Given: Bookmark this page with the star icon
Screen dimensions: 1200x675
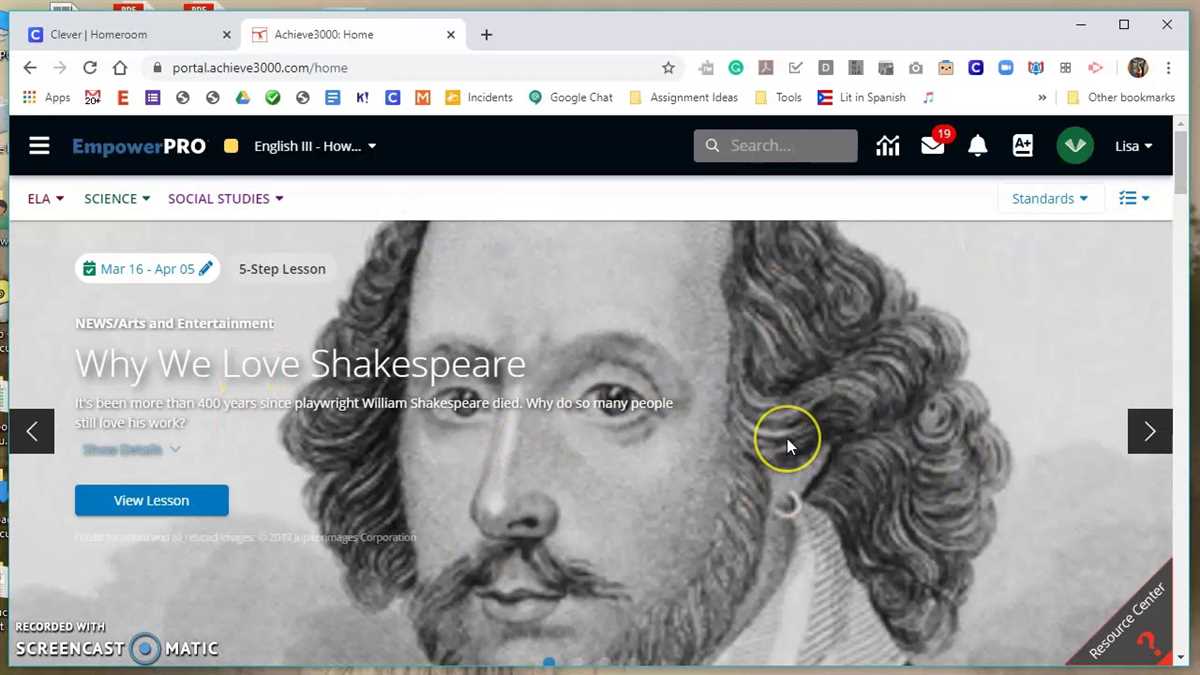Looking at the screenshot, I should pos(668,68).
